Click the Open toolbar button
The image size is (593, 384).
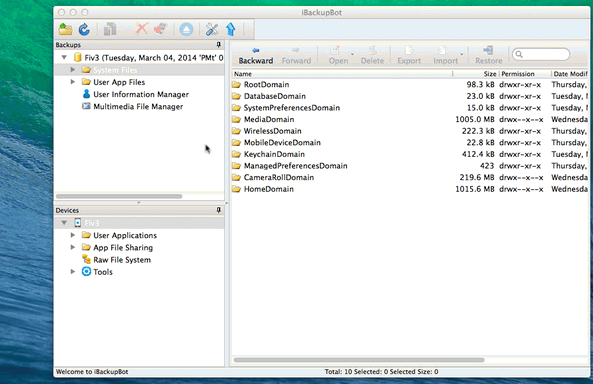coord(338,56)
